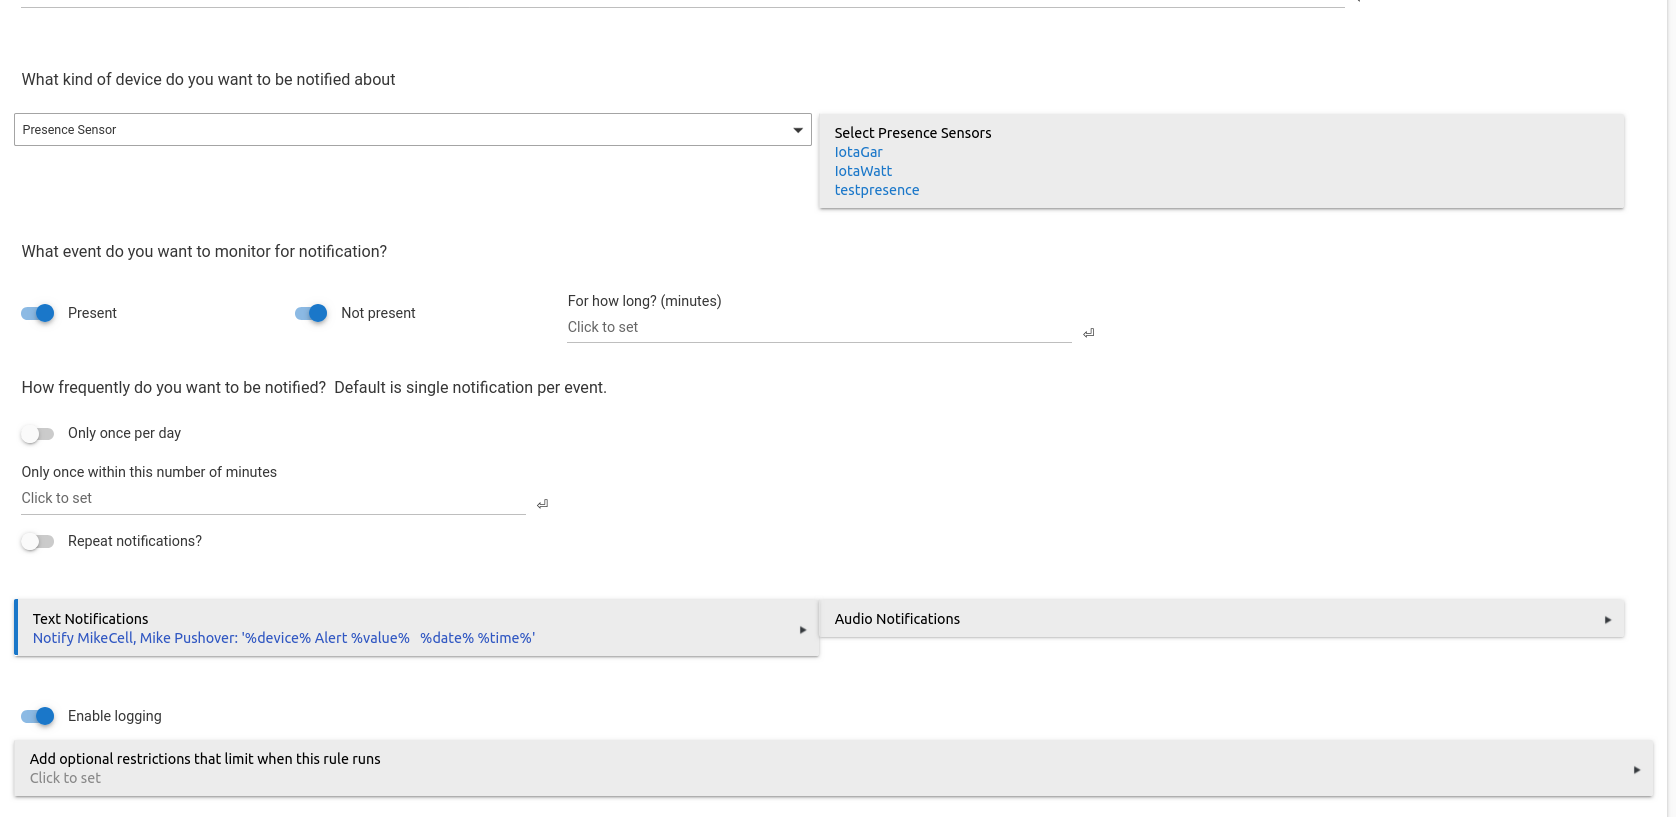Turn off the Enable logging switch
1676x817 pixels.
tap(38, 716)
